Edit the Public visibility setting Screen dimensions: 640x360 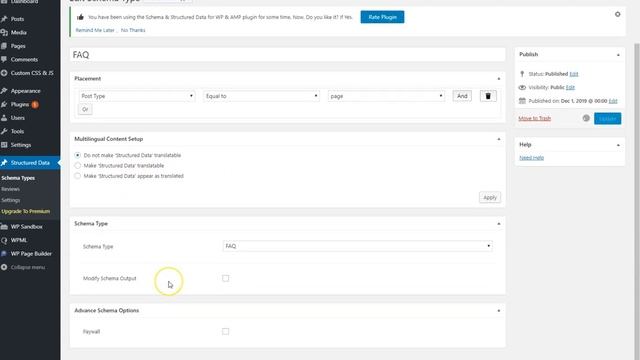pos(570,87)
